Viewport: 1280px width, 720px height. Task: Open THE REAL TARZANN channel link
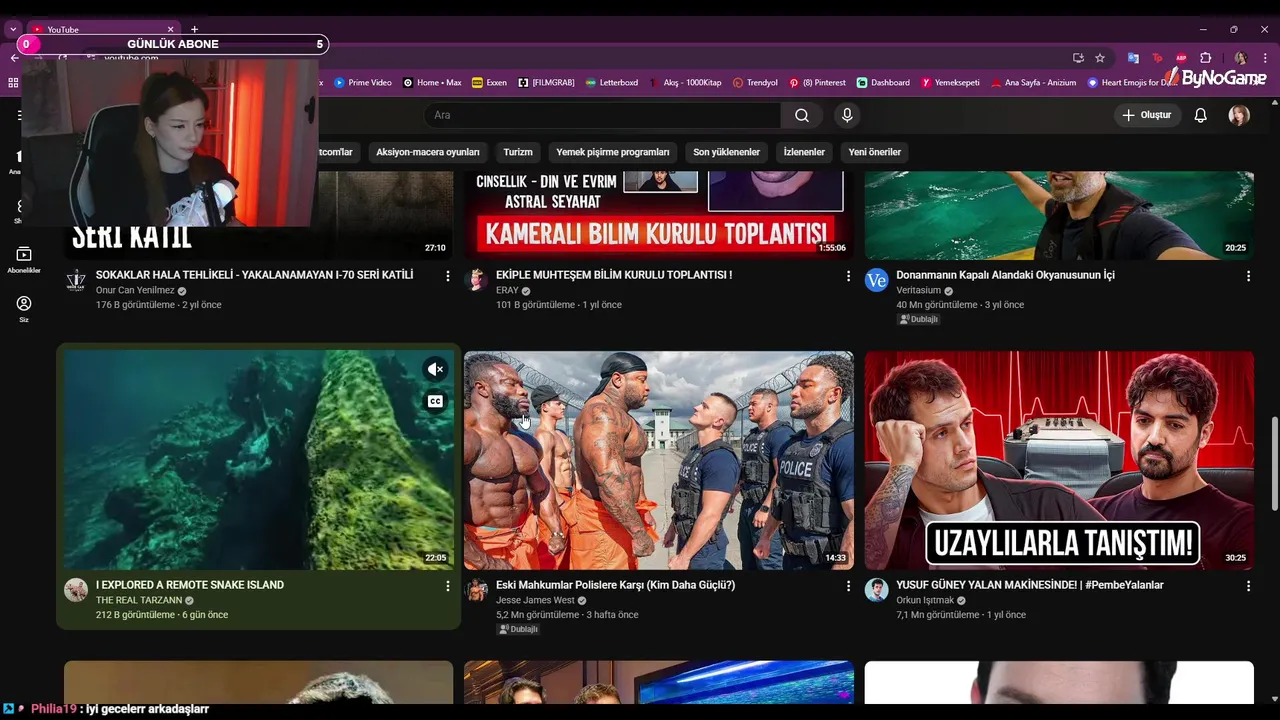coord(139,600)
